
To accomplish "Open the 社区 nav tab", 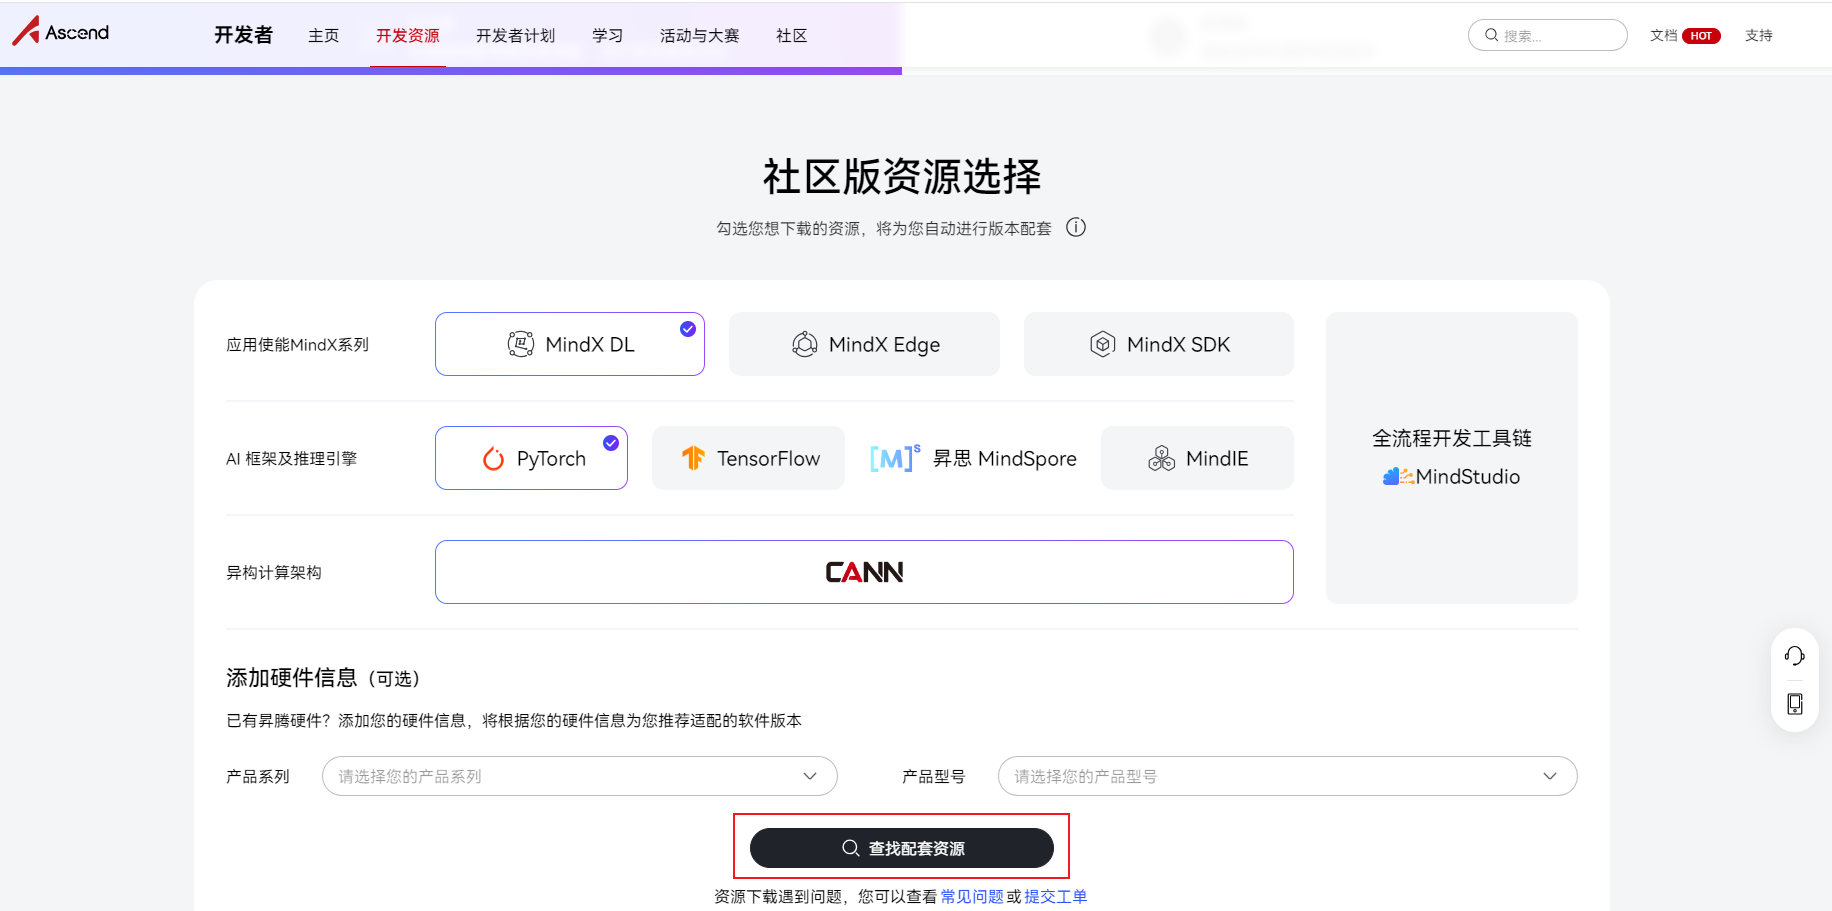I will [x=792, y=36].
